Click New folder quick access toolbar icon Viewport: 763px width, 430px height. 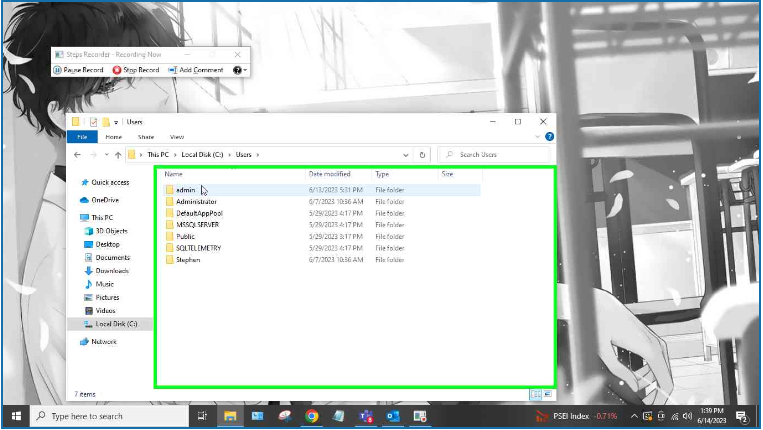(106, 122)
